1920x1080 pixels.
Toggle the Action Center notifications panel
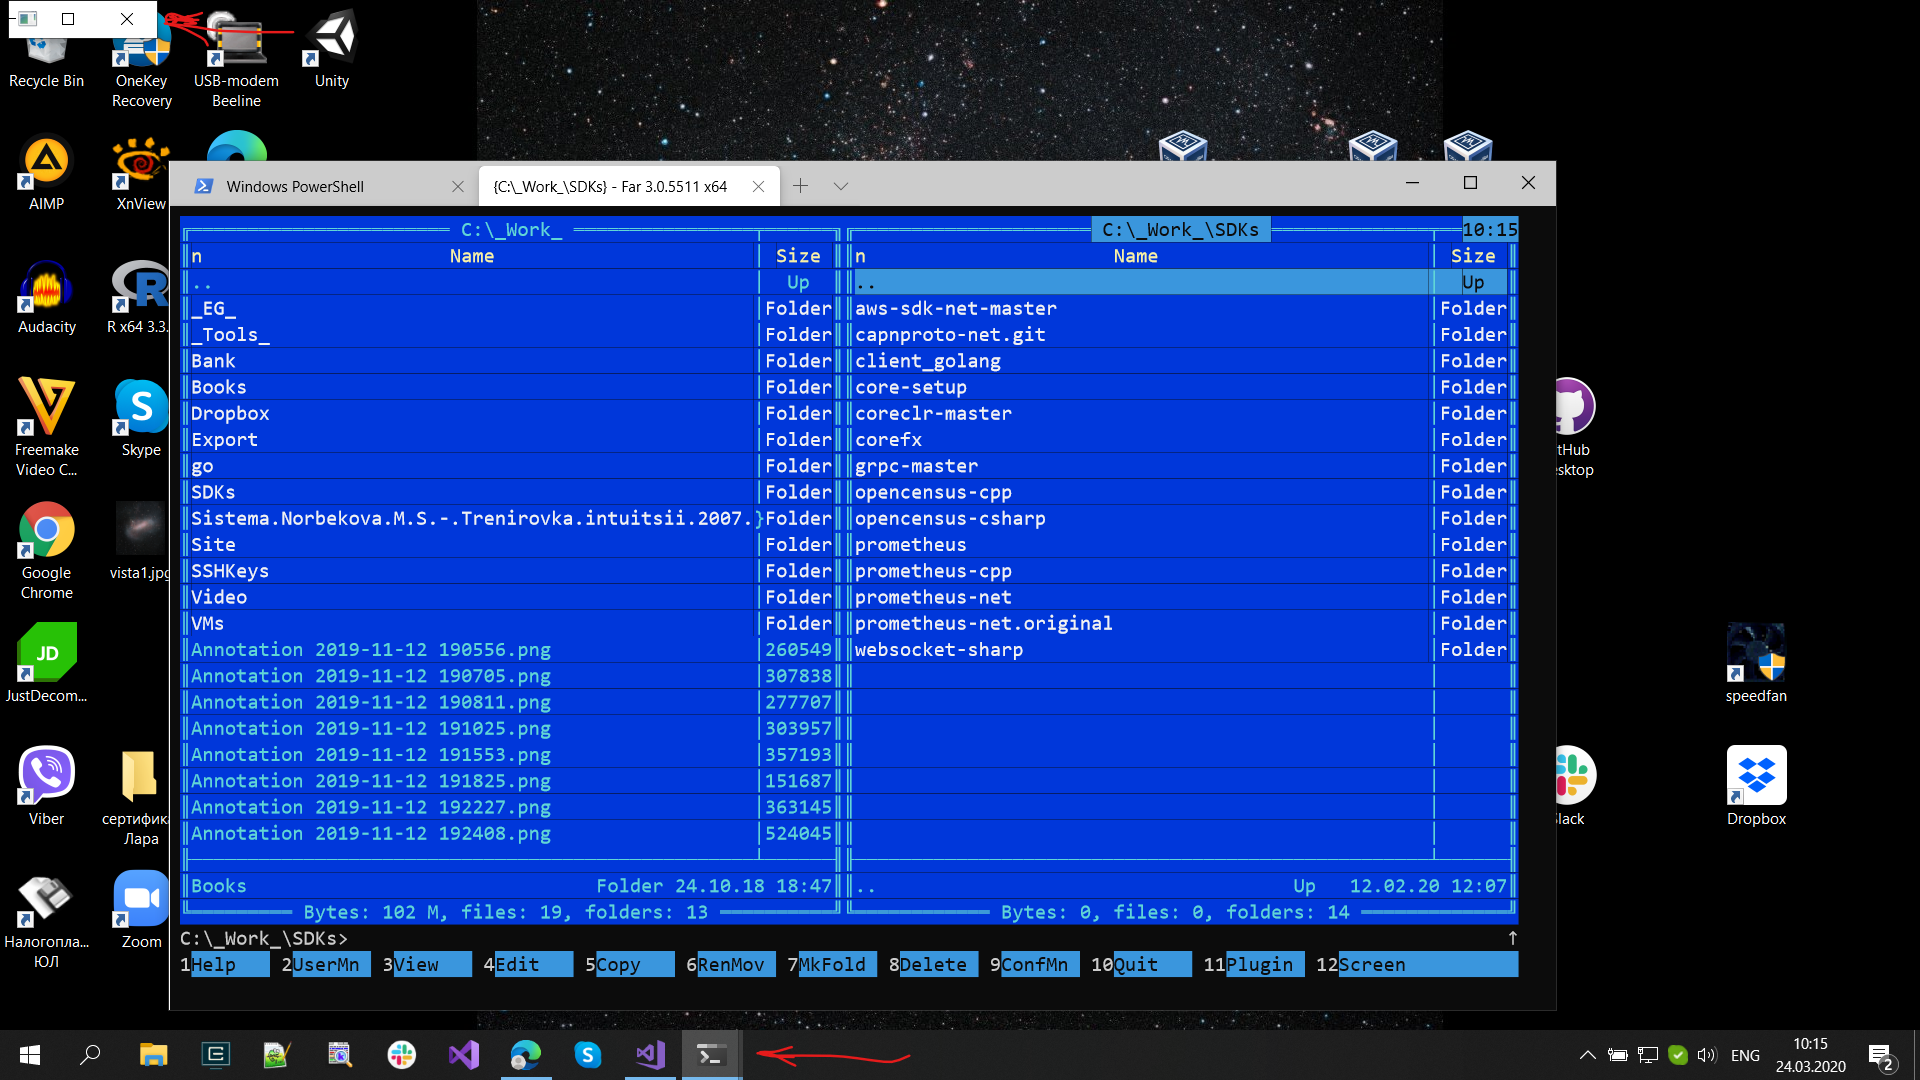[1884, 1054]
